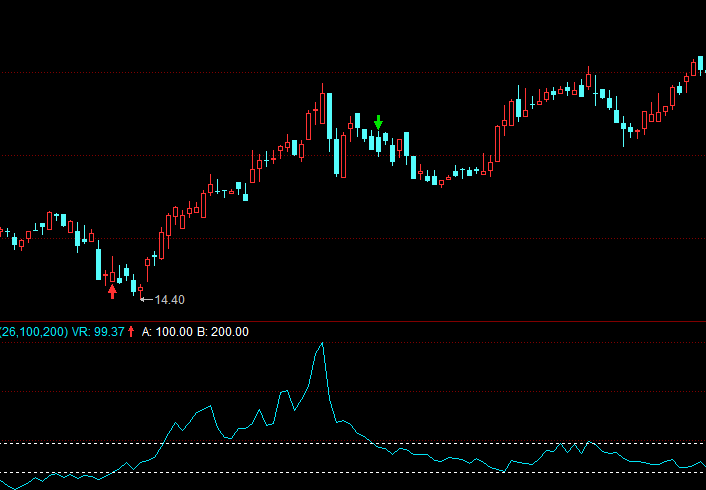This screenshot has width=706, height=490.
Task: Click the red up arrow beside VR value
Action: (131, 332)
